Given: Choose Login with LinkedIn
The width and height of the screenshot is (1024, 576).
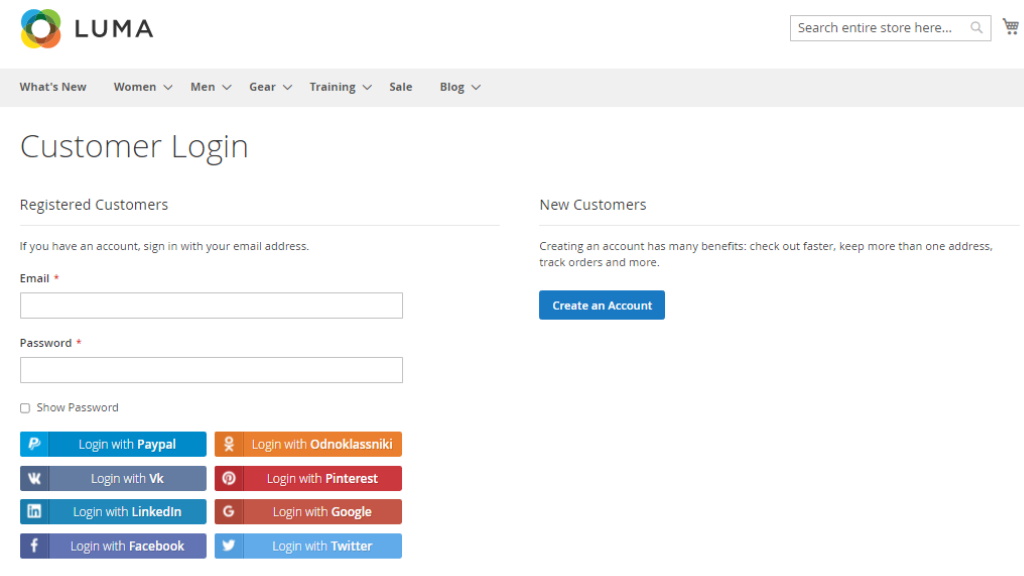Looking at the screenshot, I should pos(113,511).
